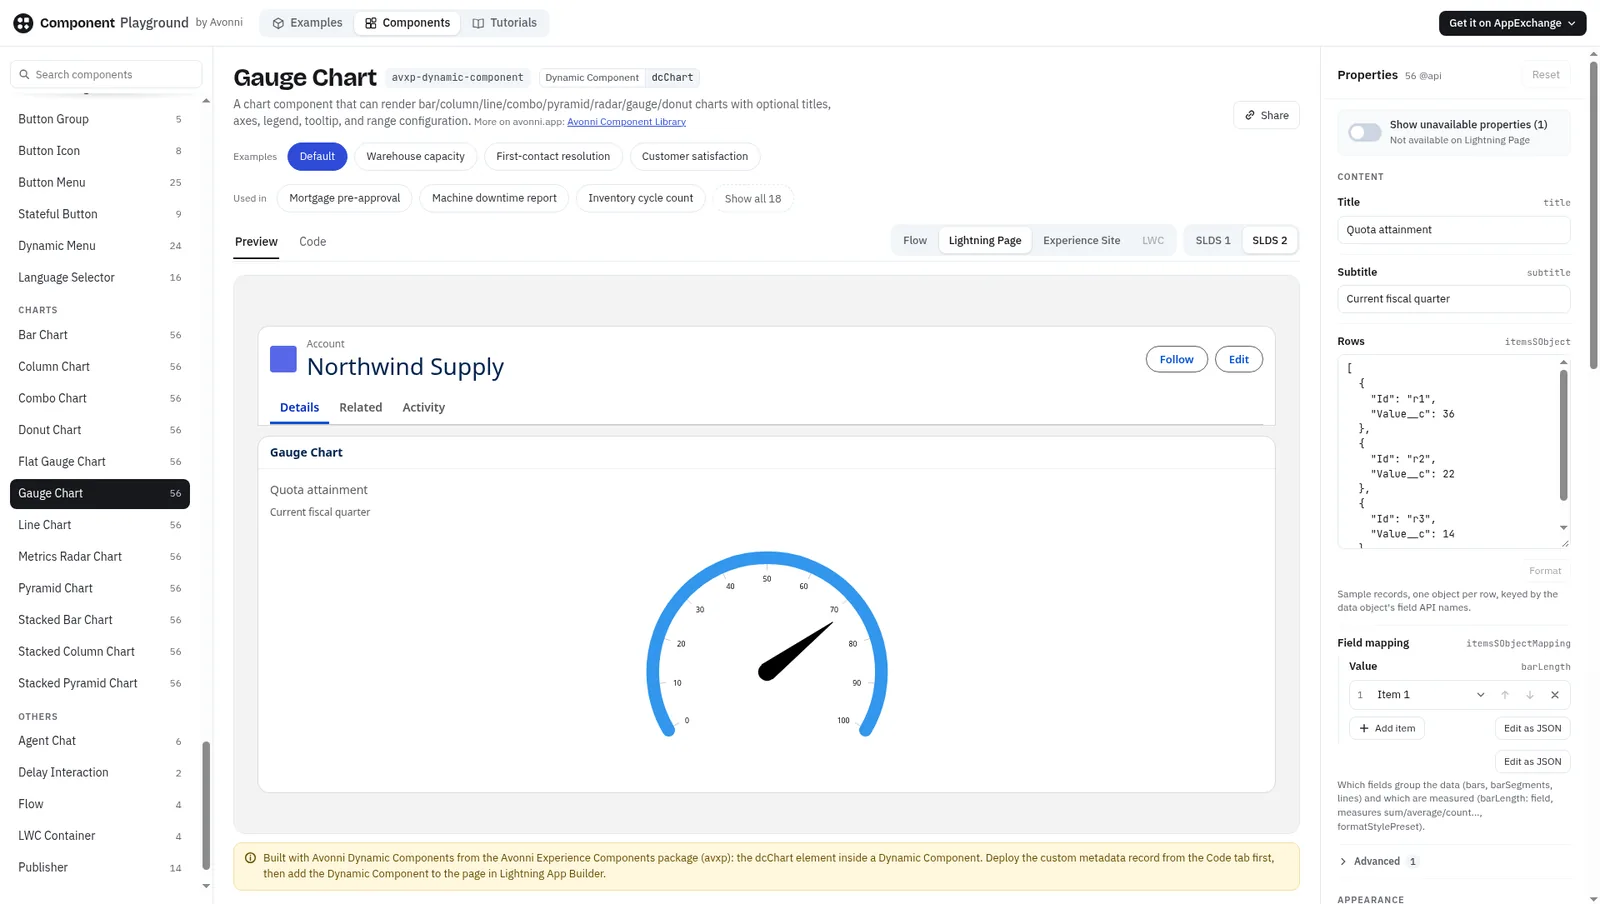Click the Component Playground logo icon
The image size is (1600, 904).
23,23
